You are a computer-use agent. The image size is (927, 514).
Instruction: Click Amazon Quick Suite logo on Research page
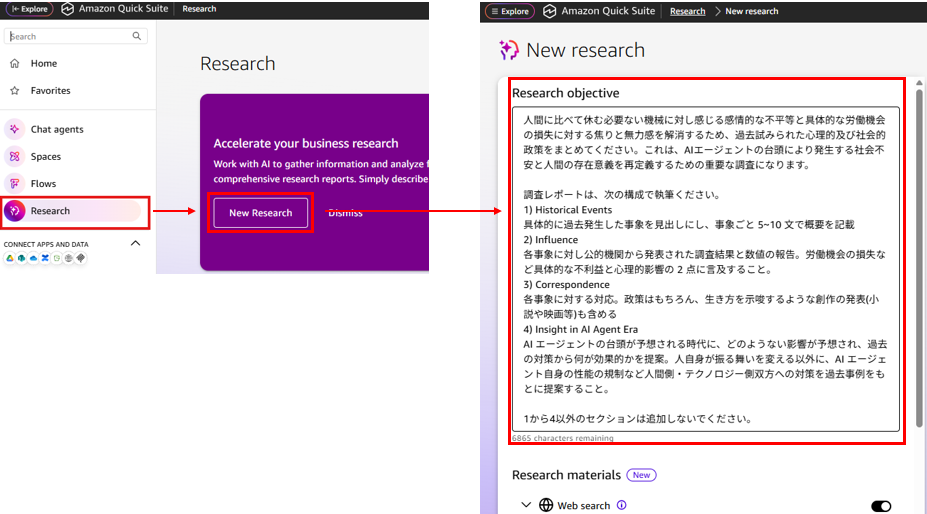[67, 9]
